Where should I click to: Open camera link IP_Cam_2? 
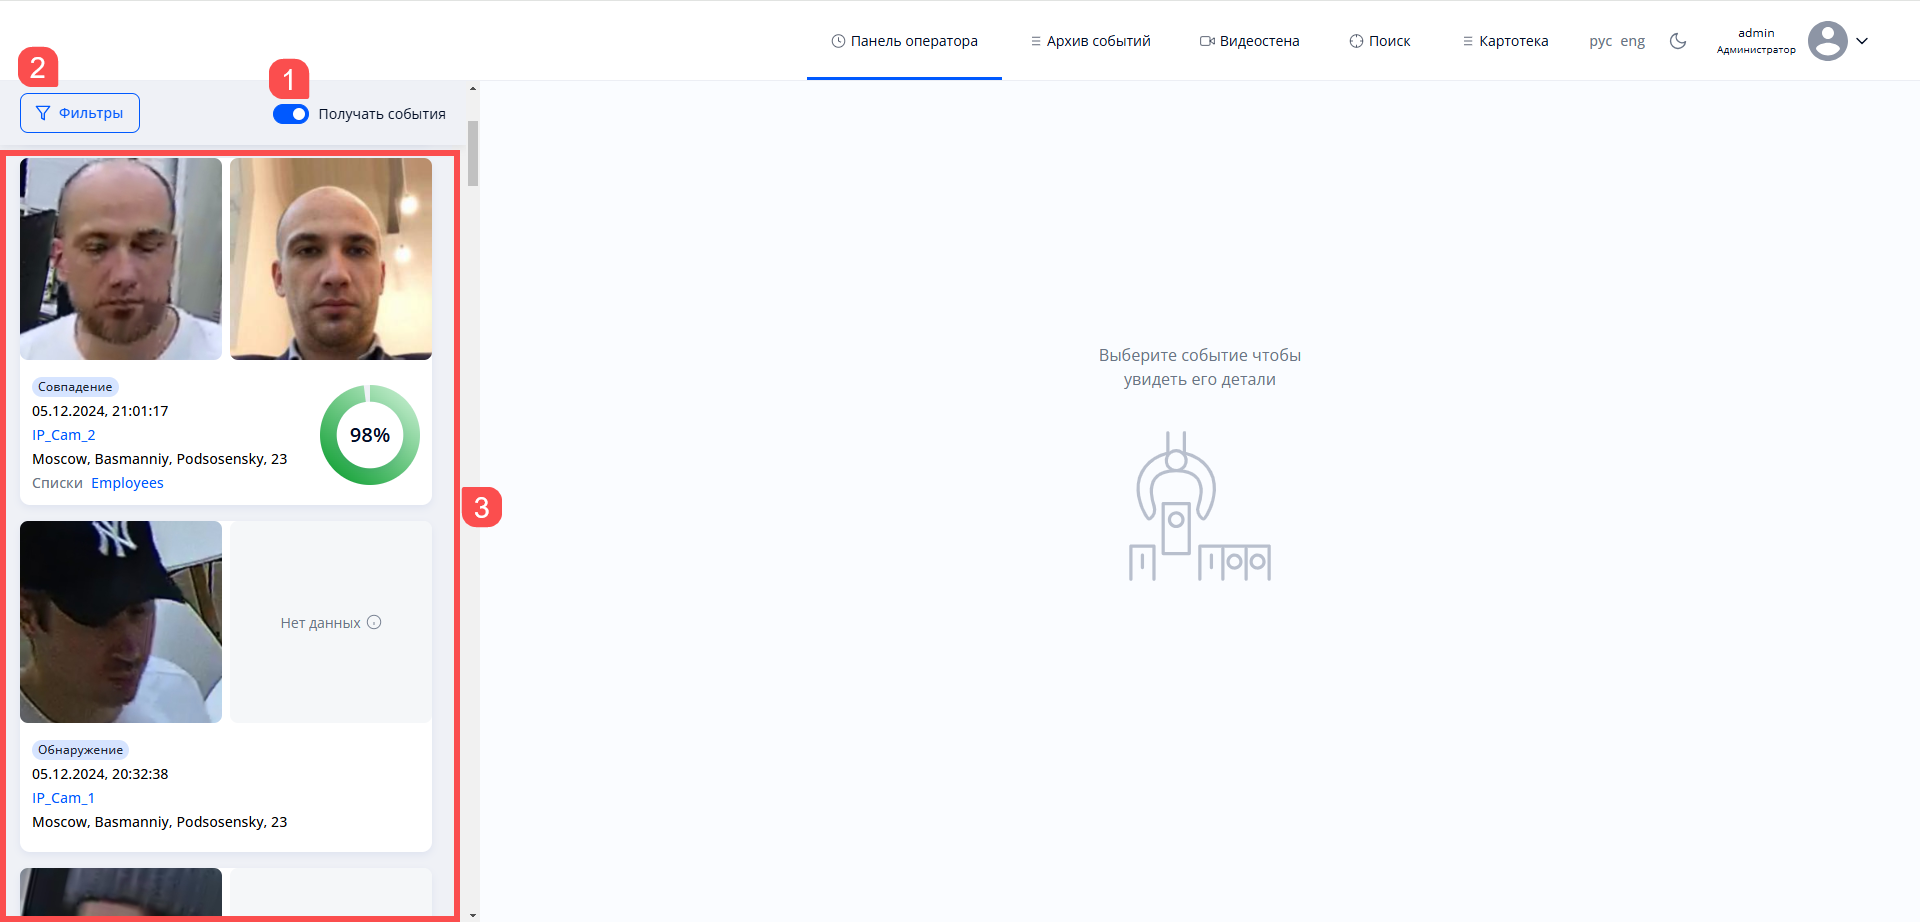tap(63, 435)
